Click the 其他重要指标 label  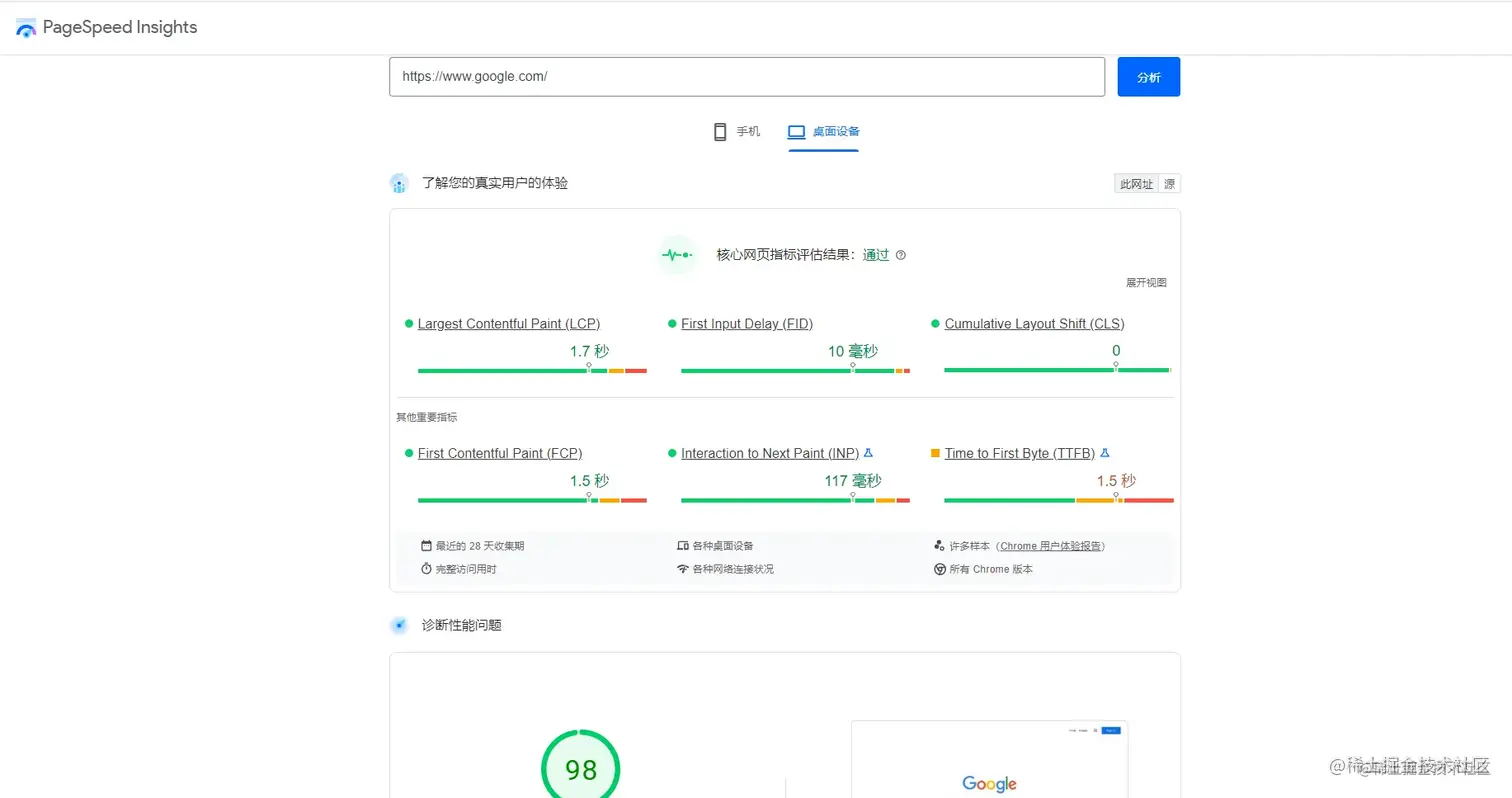coord(426,417)
